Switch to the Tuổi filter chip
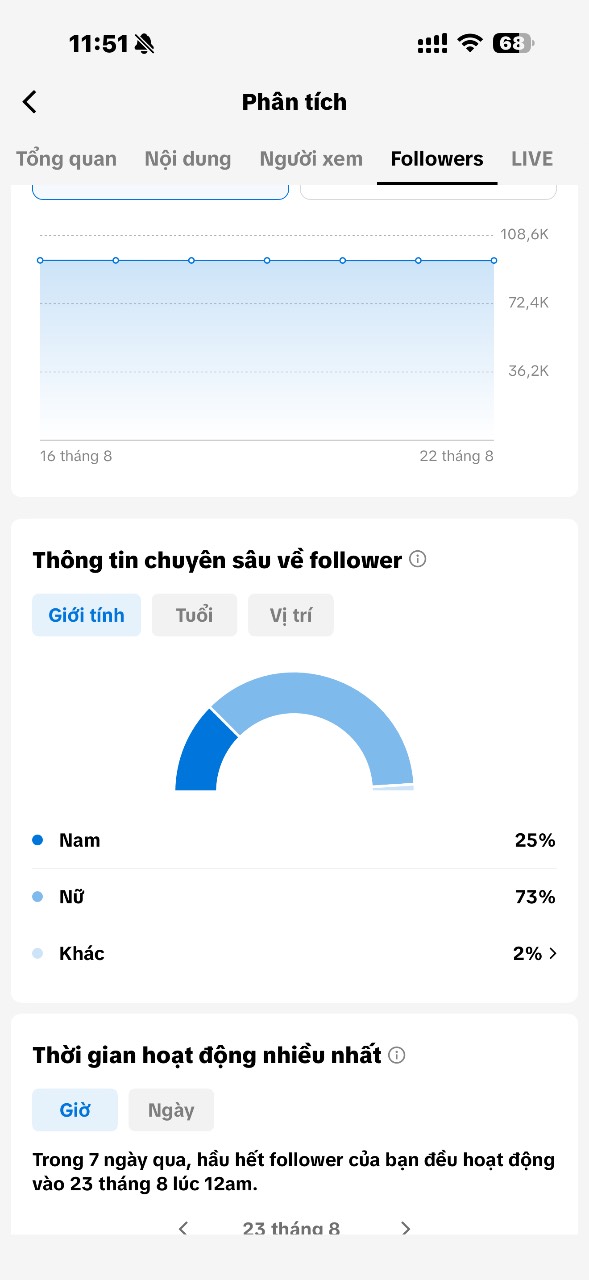This screenshot has width=589, height=1280. coord(194,615)
